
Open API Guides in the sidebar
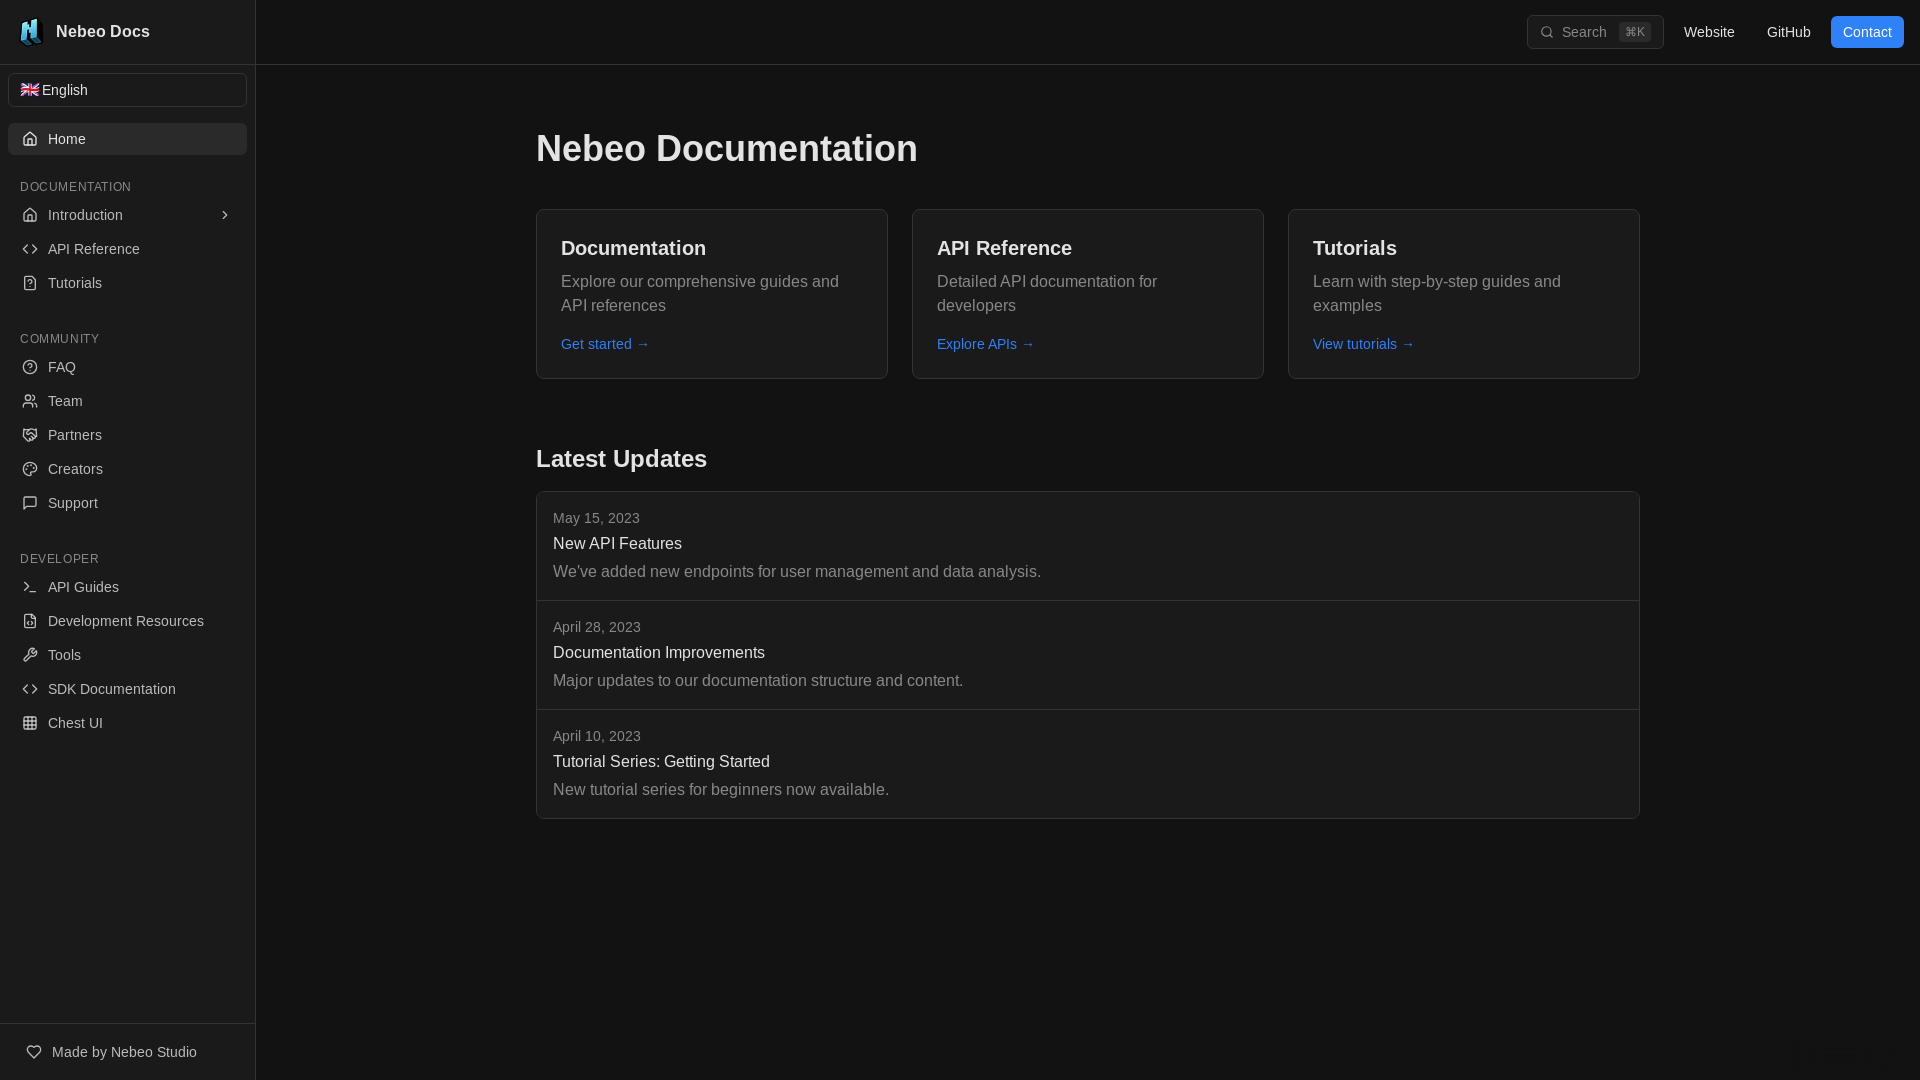click(x=127, y=587)
